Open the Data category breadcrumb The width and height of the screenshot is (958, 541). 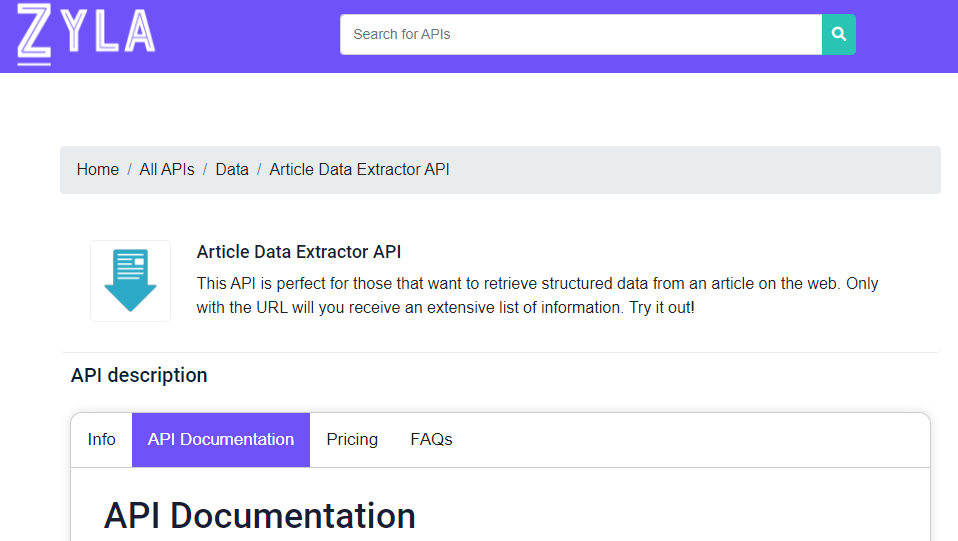[x=232, y=169]
